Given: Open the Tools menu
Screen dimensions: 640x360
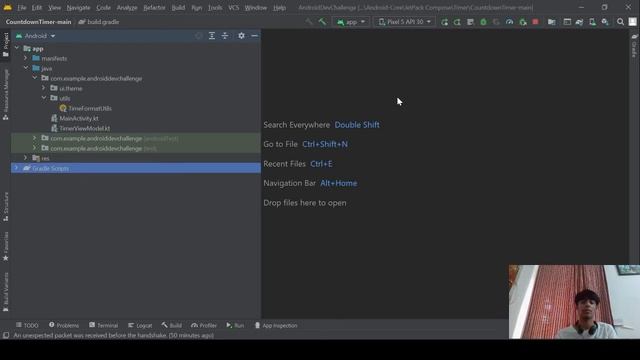Looking at the screenshot, I should (x=215, y=8).
